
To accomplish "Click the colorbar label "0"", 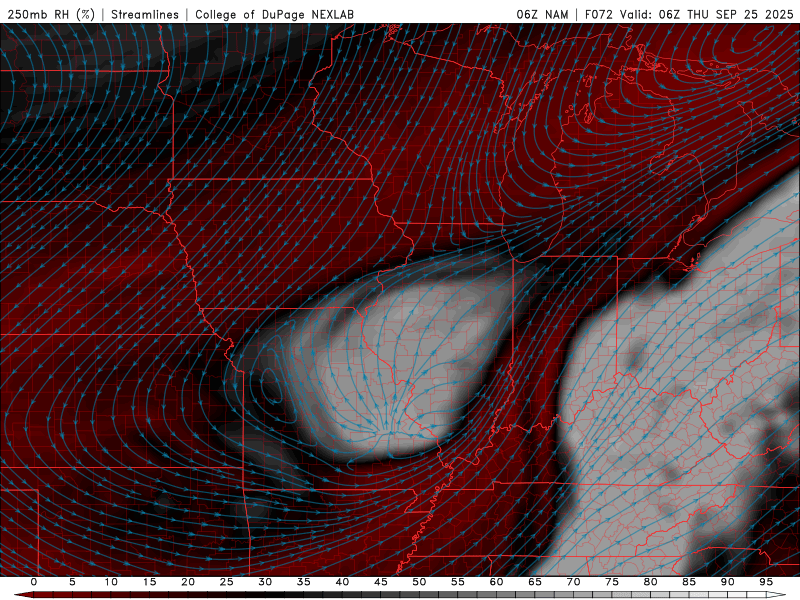I will click(34, 582).
